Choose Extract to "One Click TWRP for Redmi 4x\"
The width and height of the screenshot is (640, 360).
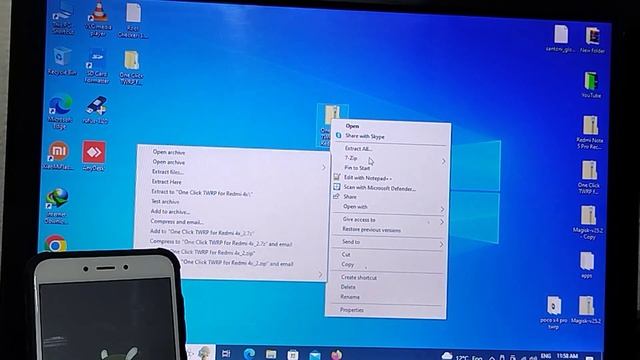click(x=202, y=193)
